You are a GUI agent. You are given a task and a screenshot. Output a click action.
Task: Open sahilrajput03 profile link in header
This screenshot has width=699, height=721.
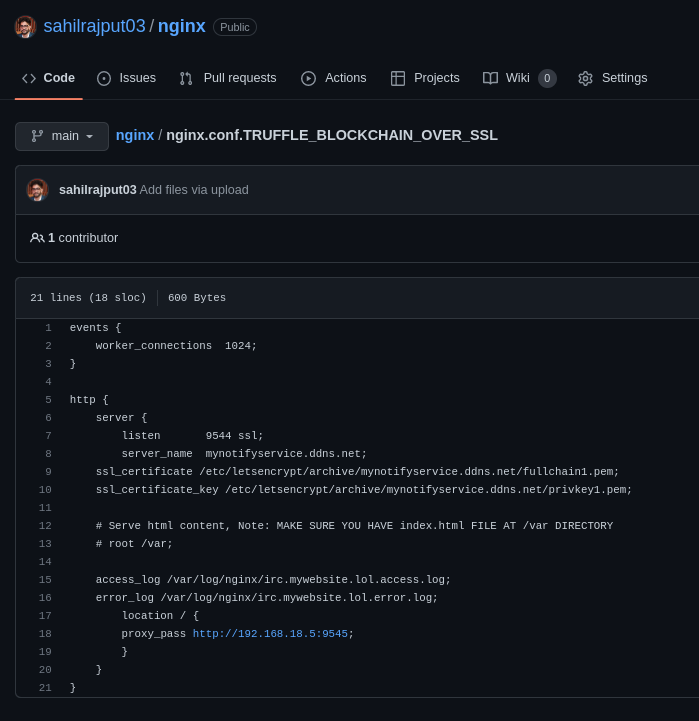click(x=94, y=26)
